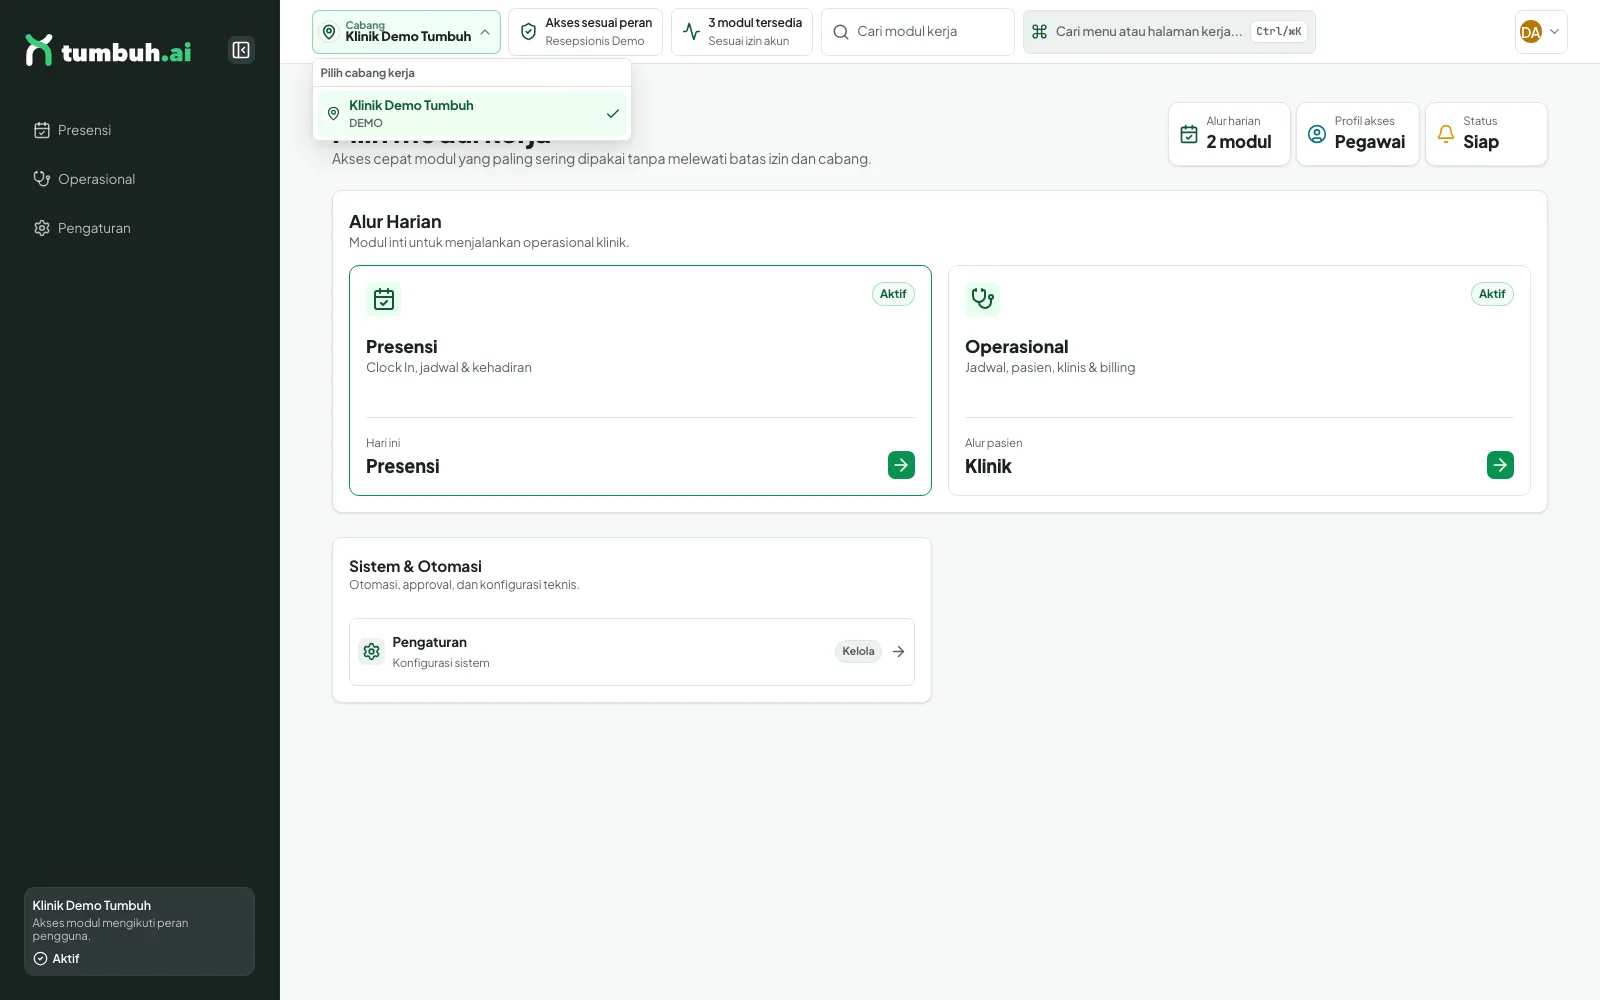The width and height of the screenshot is (1600, 1000).
Task: Click the Pilih cabang kerja label
Action: pyautogui.click(x=367, y=73)
